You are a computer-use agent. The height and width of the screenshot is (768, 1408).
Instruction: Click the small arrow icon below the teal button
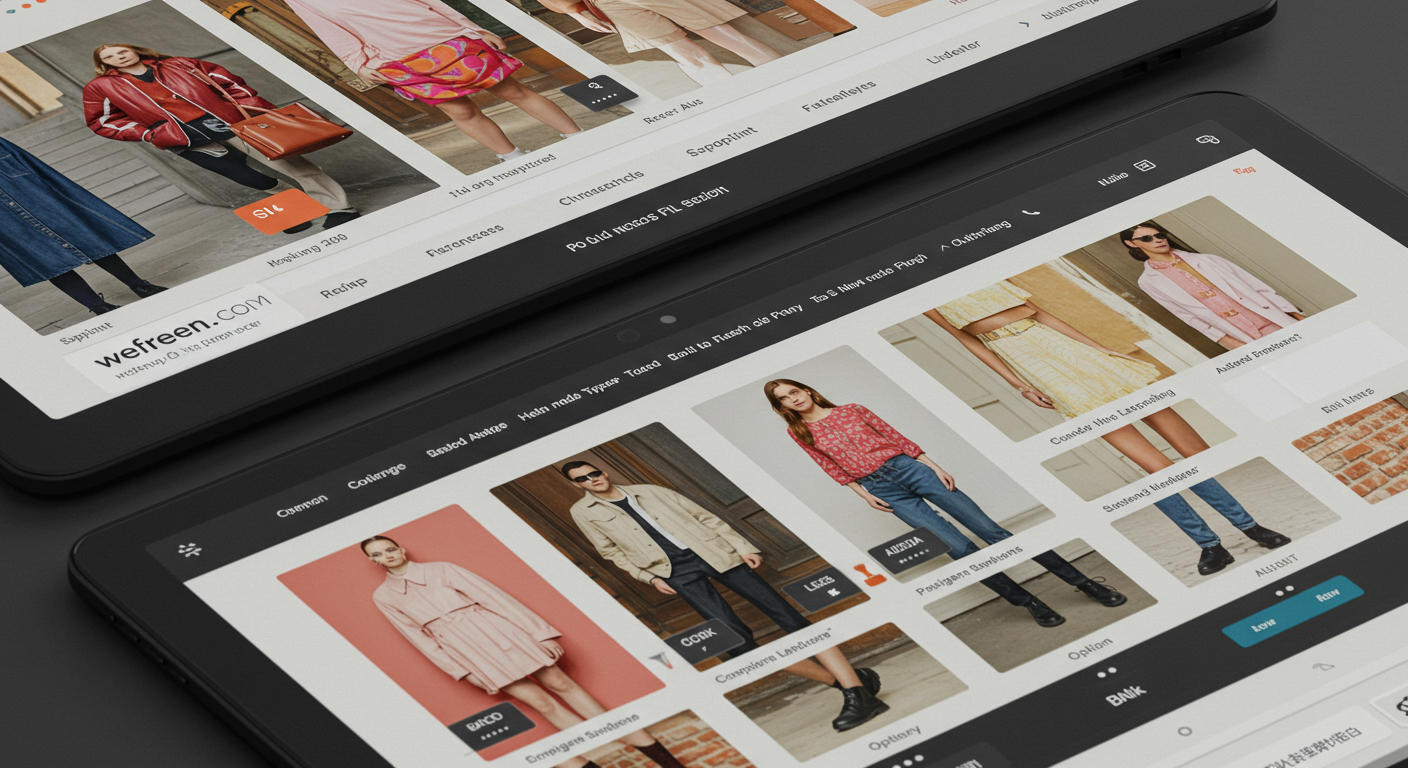click(1322, 666)
